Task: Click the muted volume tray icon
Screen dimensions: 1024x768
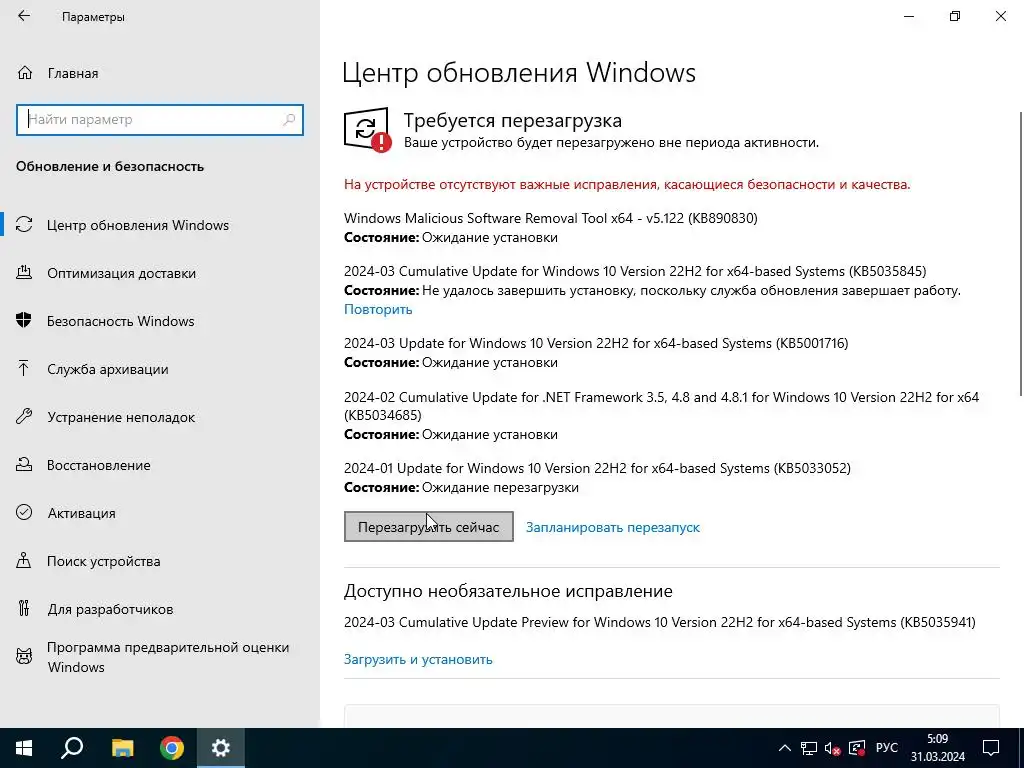Action: (833, 748)
